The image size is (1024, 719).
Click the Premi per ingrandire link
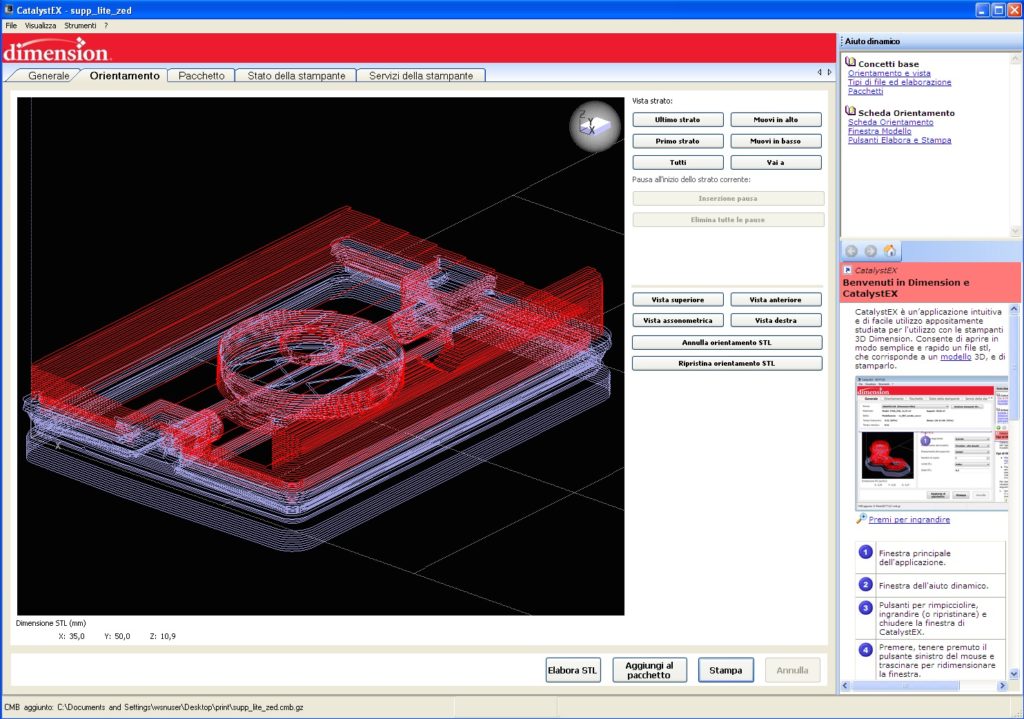909,520
